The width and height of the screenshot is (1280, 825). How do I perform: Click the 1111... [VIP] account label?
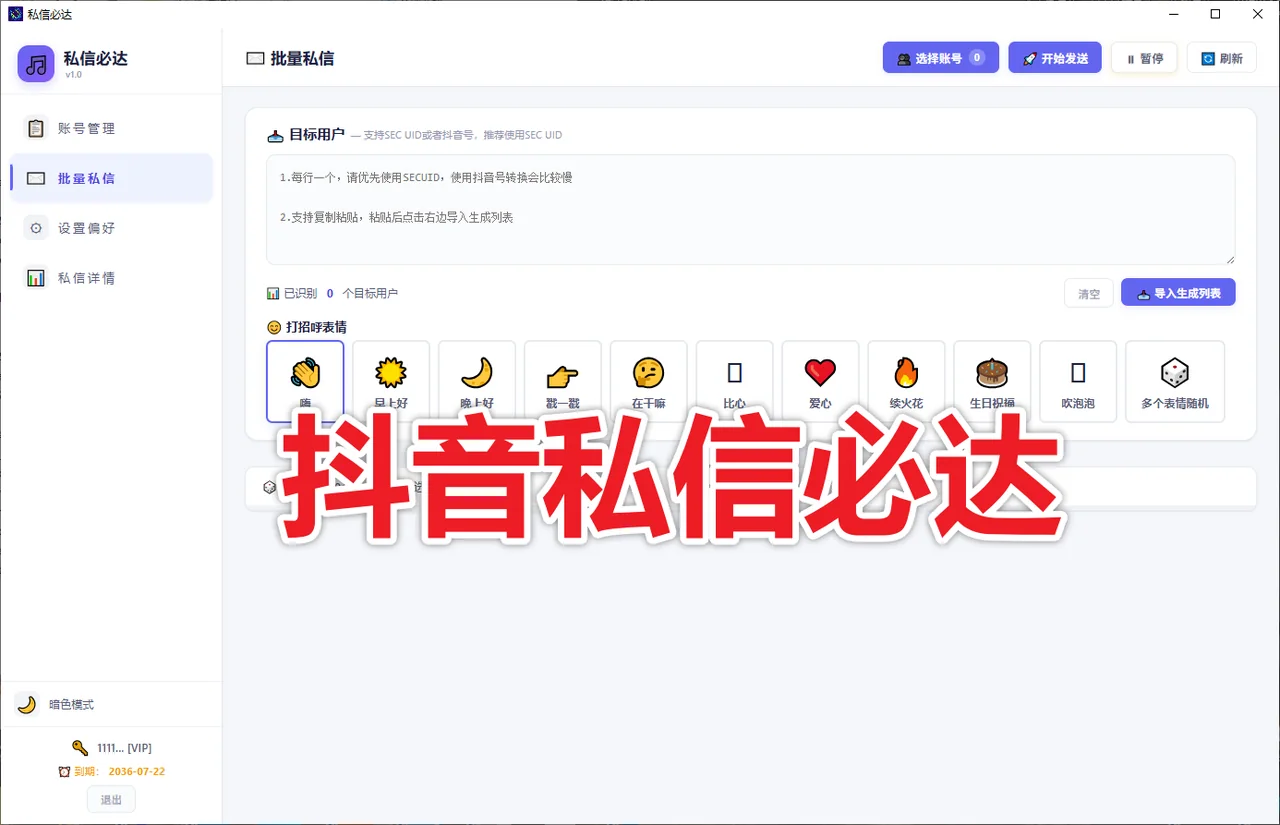[x=124, y=747]
